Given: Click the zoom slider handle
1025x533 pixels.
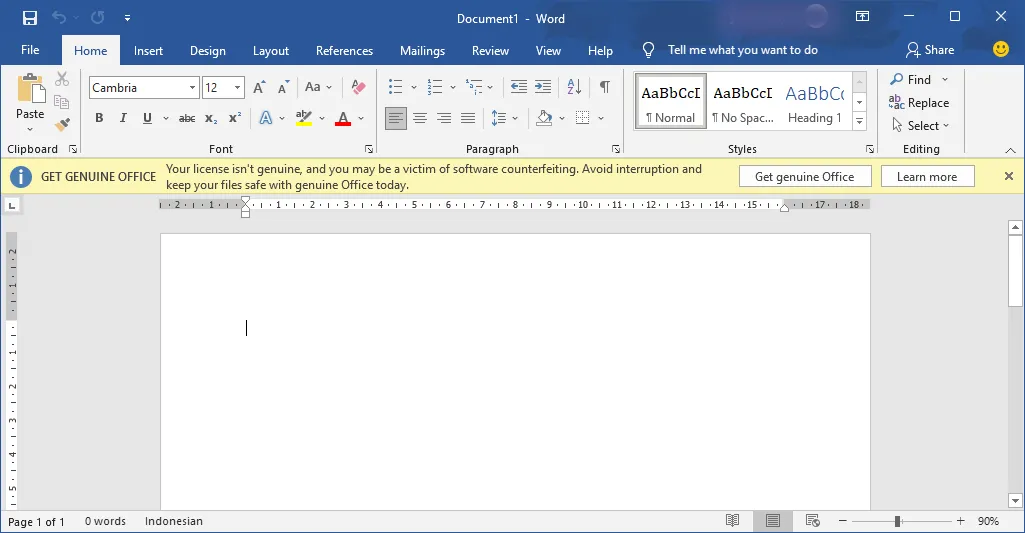Looking at the screenshot, I should click(898, 521).
